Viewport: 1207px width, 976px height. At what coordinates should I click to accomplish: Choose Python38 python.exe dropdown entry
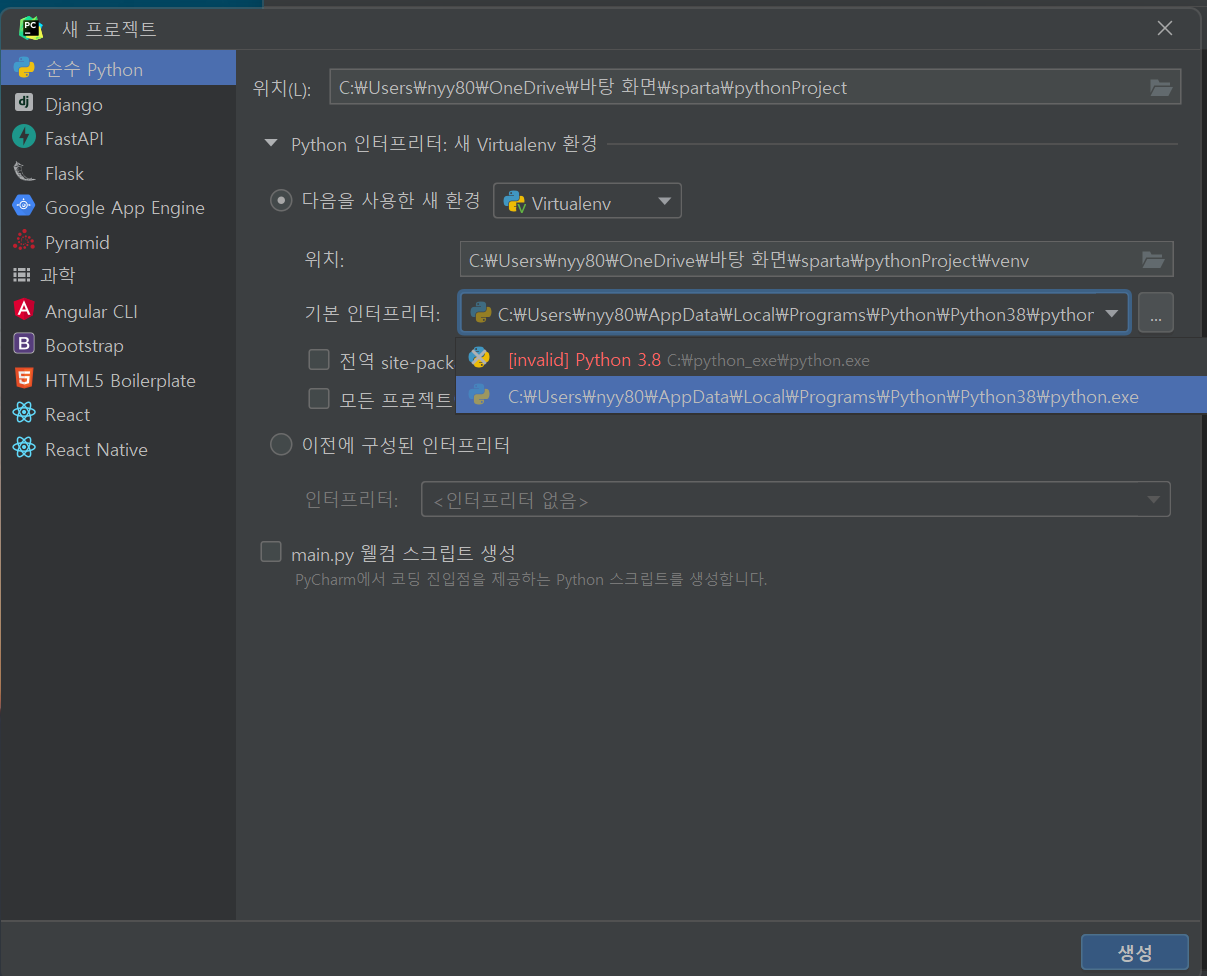(x=831, y=396)
